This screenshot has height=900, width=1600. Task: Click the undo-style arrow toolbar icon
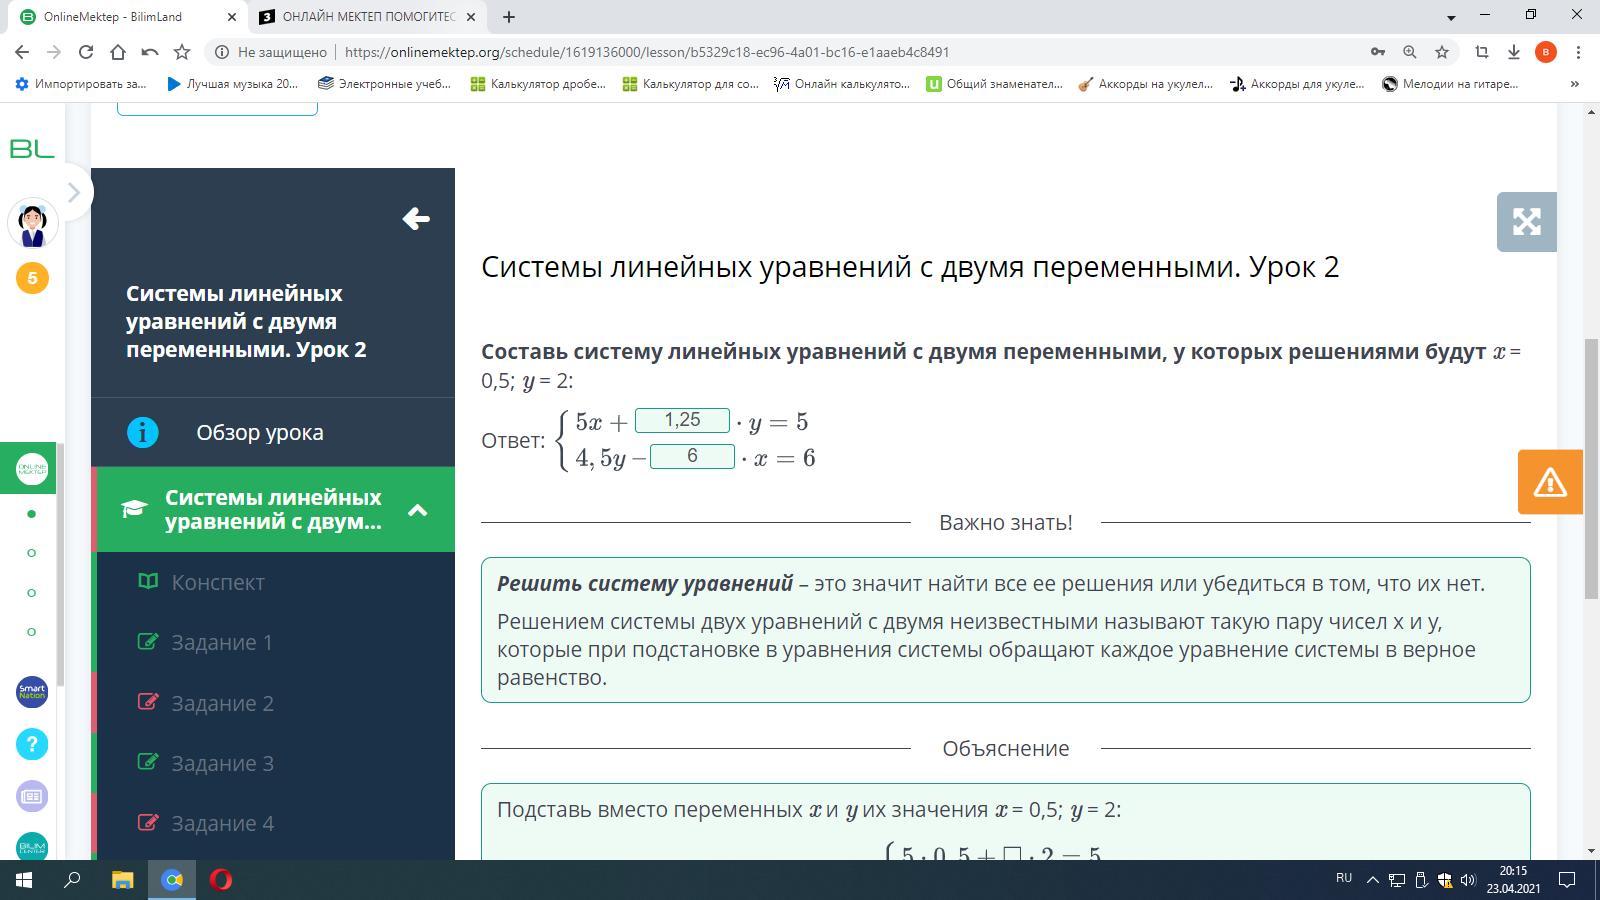150,52
